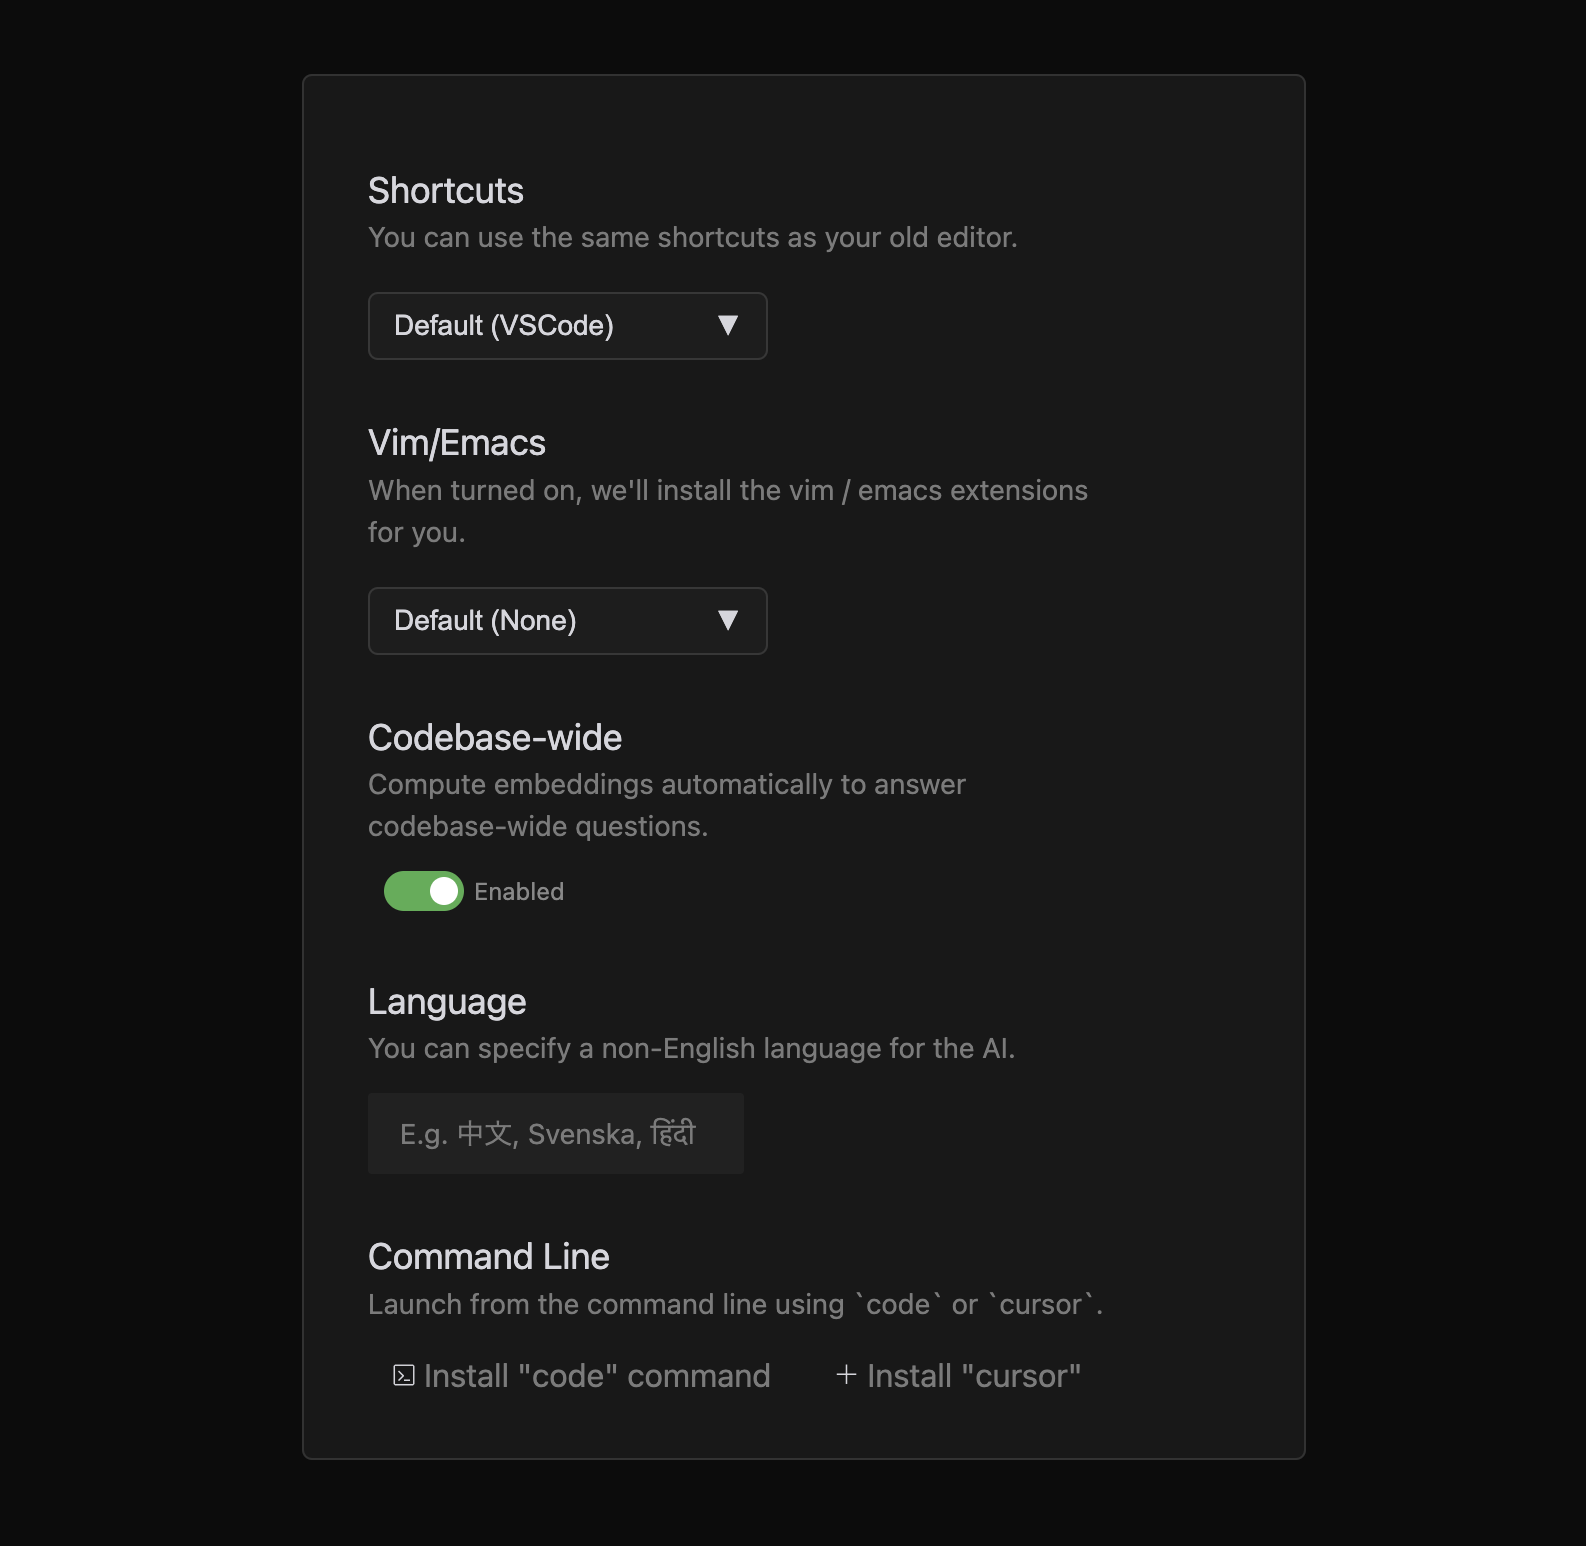
Task: Click the "Vim/Emacs" section heading
Action: [457, 443]
